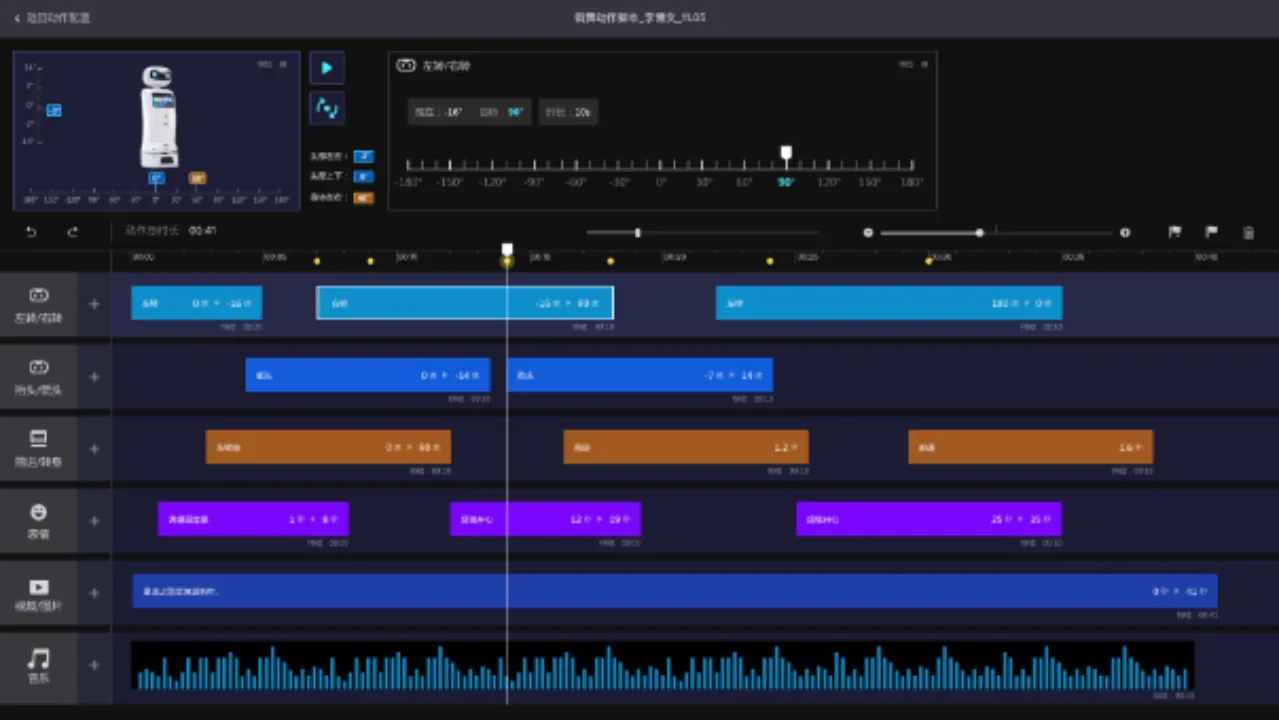Screen dimensions: 1279x720
Task: Select the purple clip showing 12 to 19
Action: point(545,519)
